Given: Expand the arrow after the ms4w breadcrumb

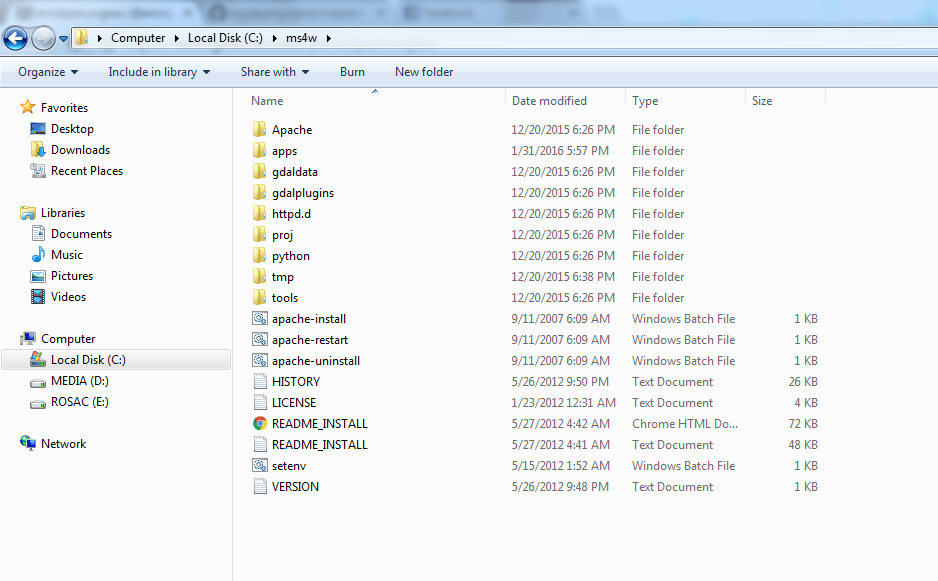Looking at the screenshot, I should (328, 38).
